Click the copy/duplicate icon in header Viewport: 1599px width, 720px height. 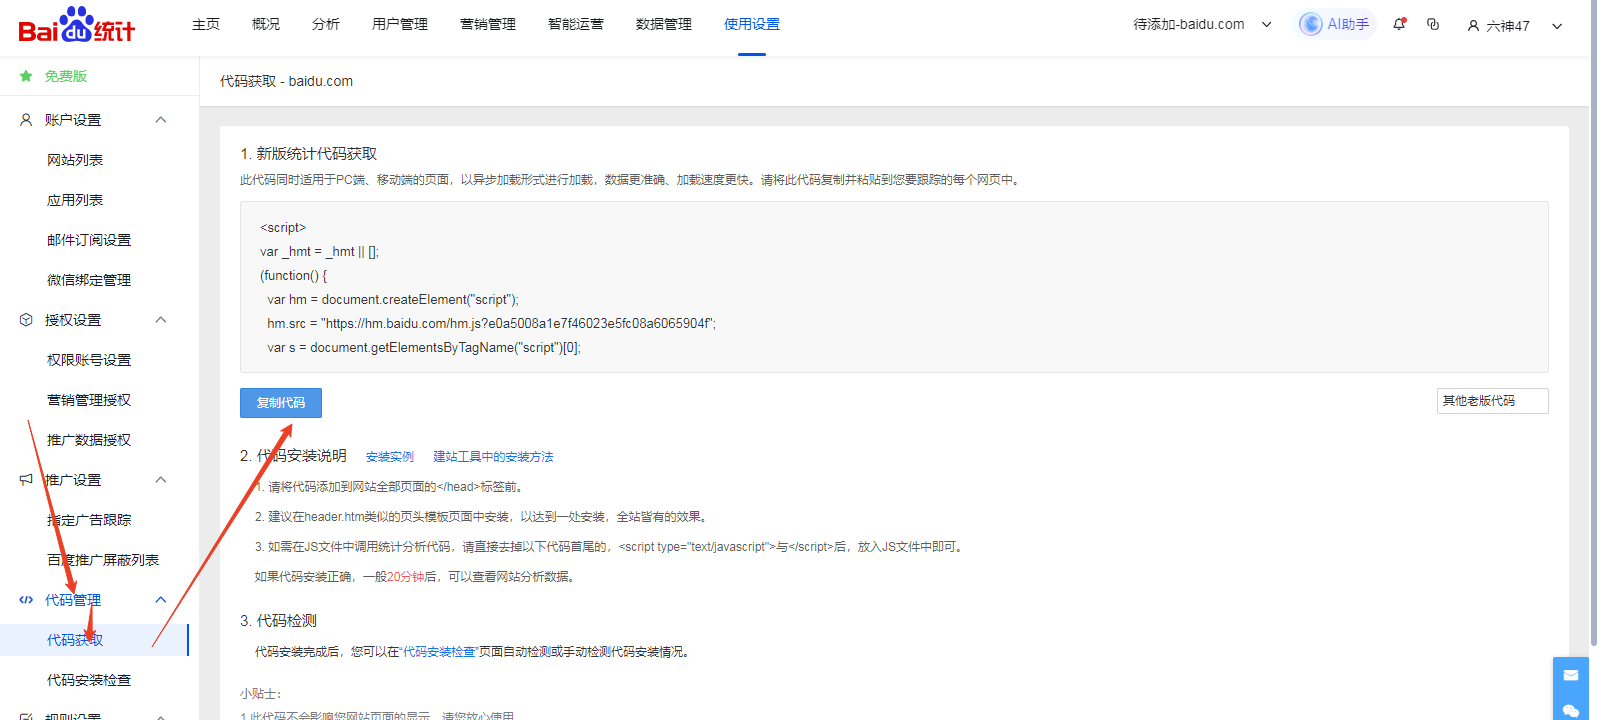pyautogui.click(x=1433, y=24)
